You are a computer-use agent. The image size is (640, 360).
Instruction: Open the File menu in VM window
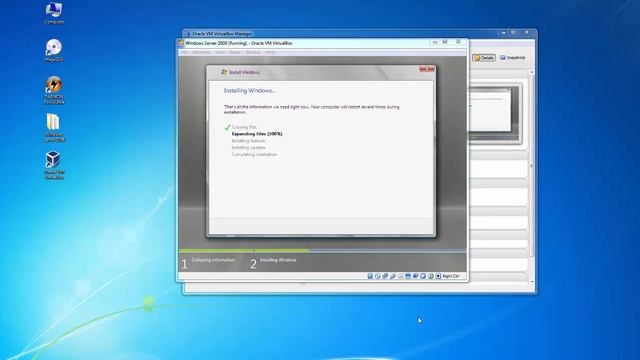[x=184, y=52]
